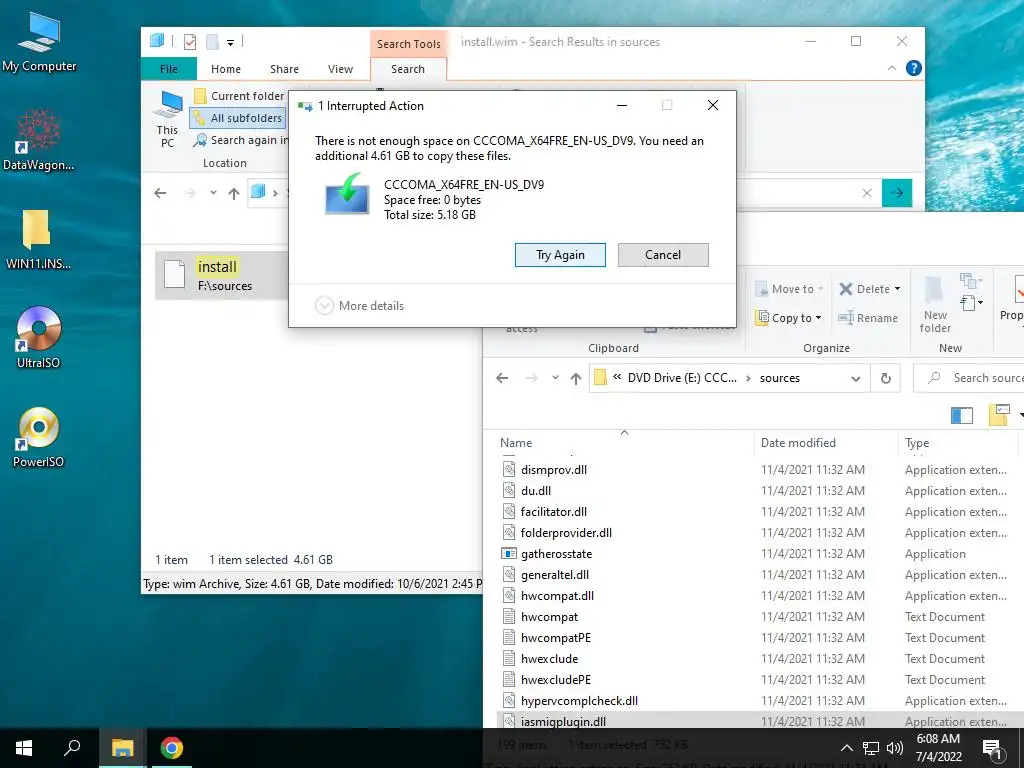Click Search Tools contextual tab header
Image resolution: width=1024 pixels, height=768 pixels.
click(408, 44)
